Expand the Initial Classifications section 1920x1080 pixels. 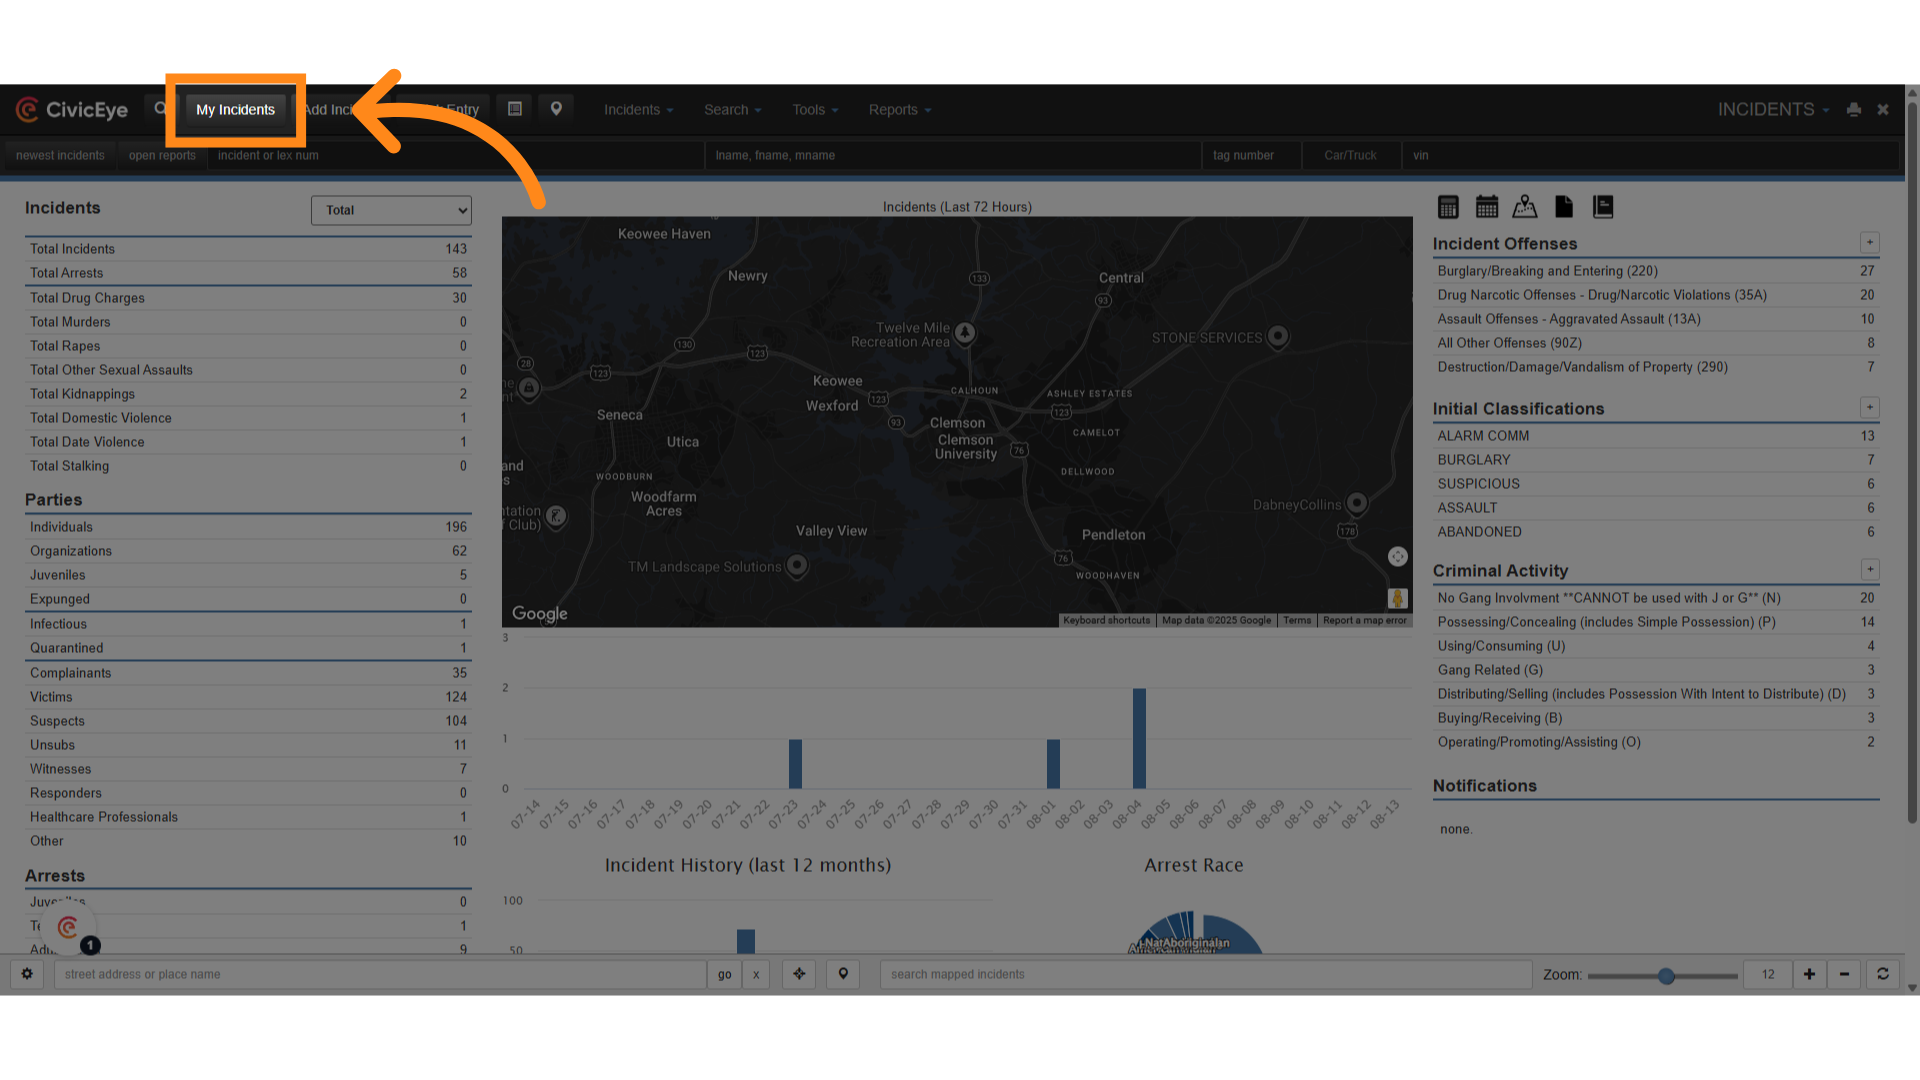[1869, 407]
